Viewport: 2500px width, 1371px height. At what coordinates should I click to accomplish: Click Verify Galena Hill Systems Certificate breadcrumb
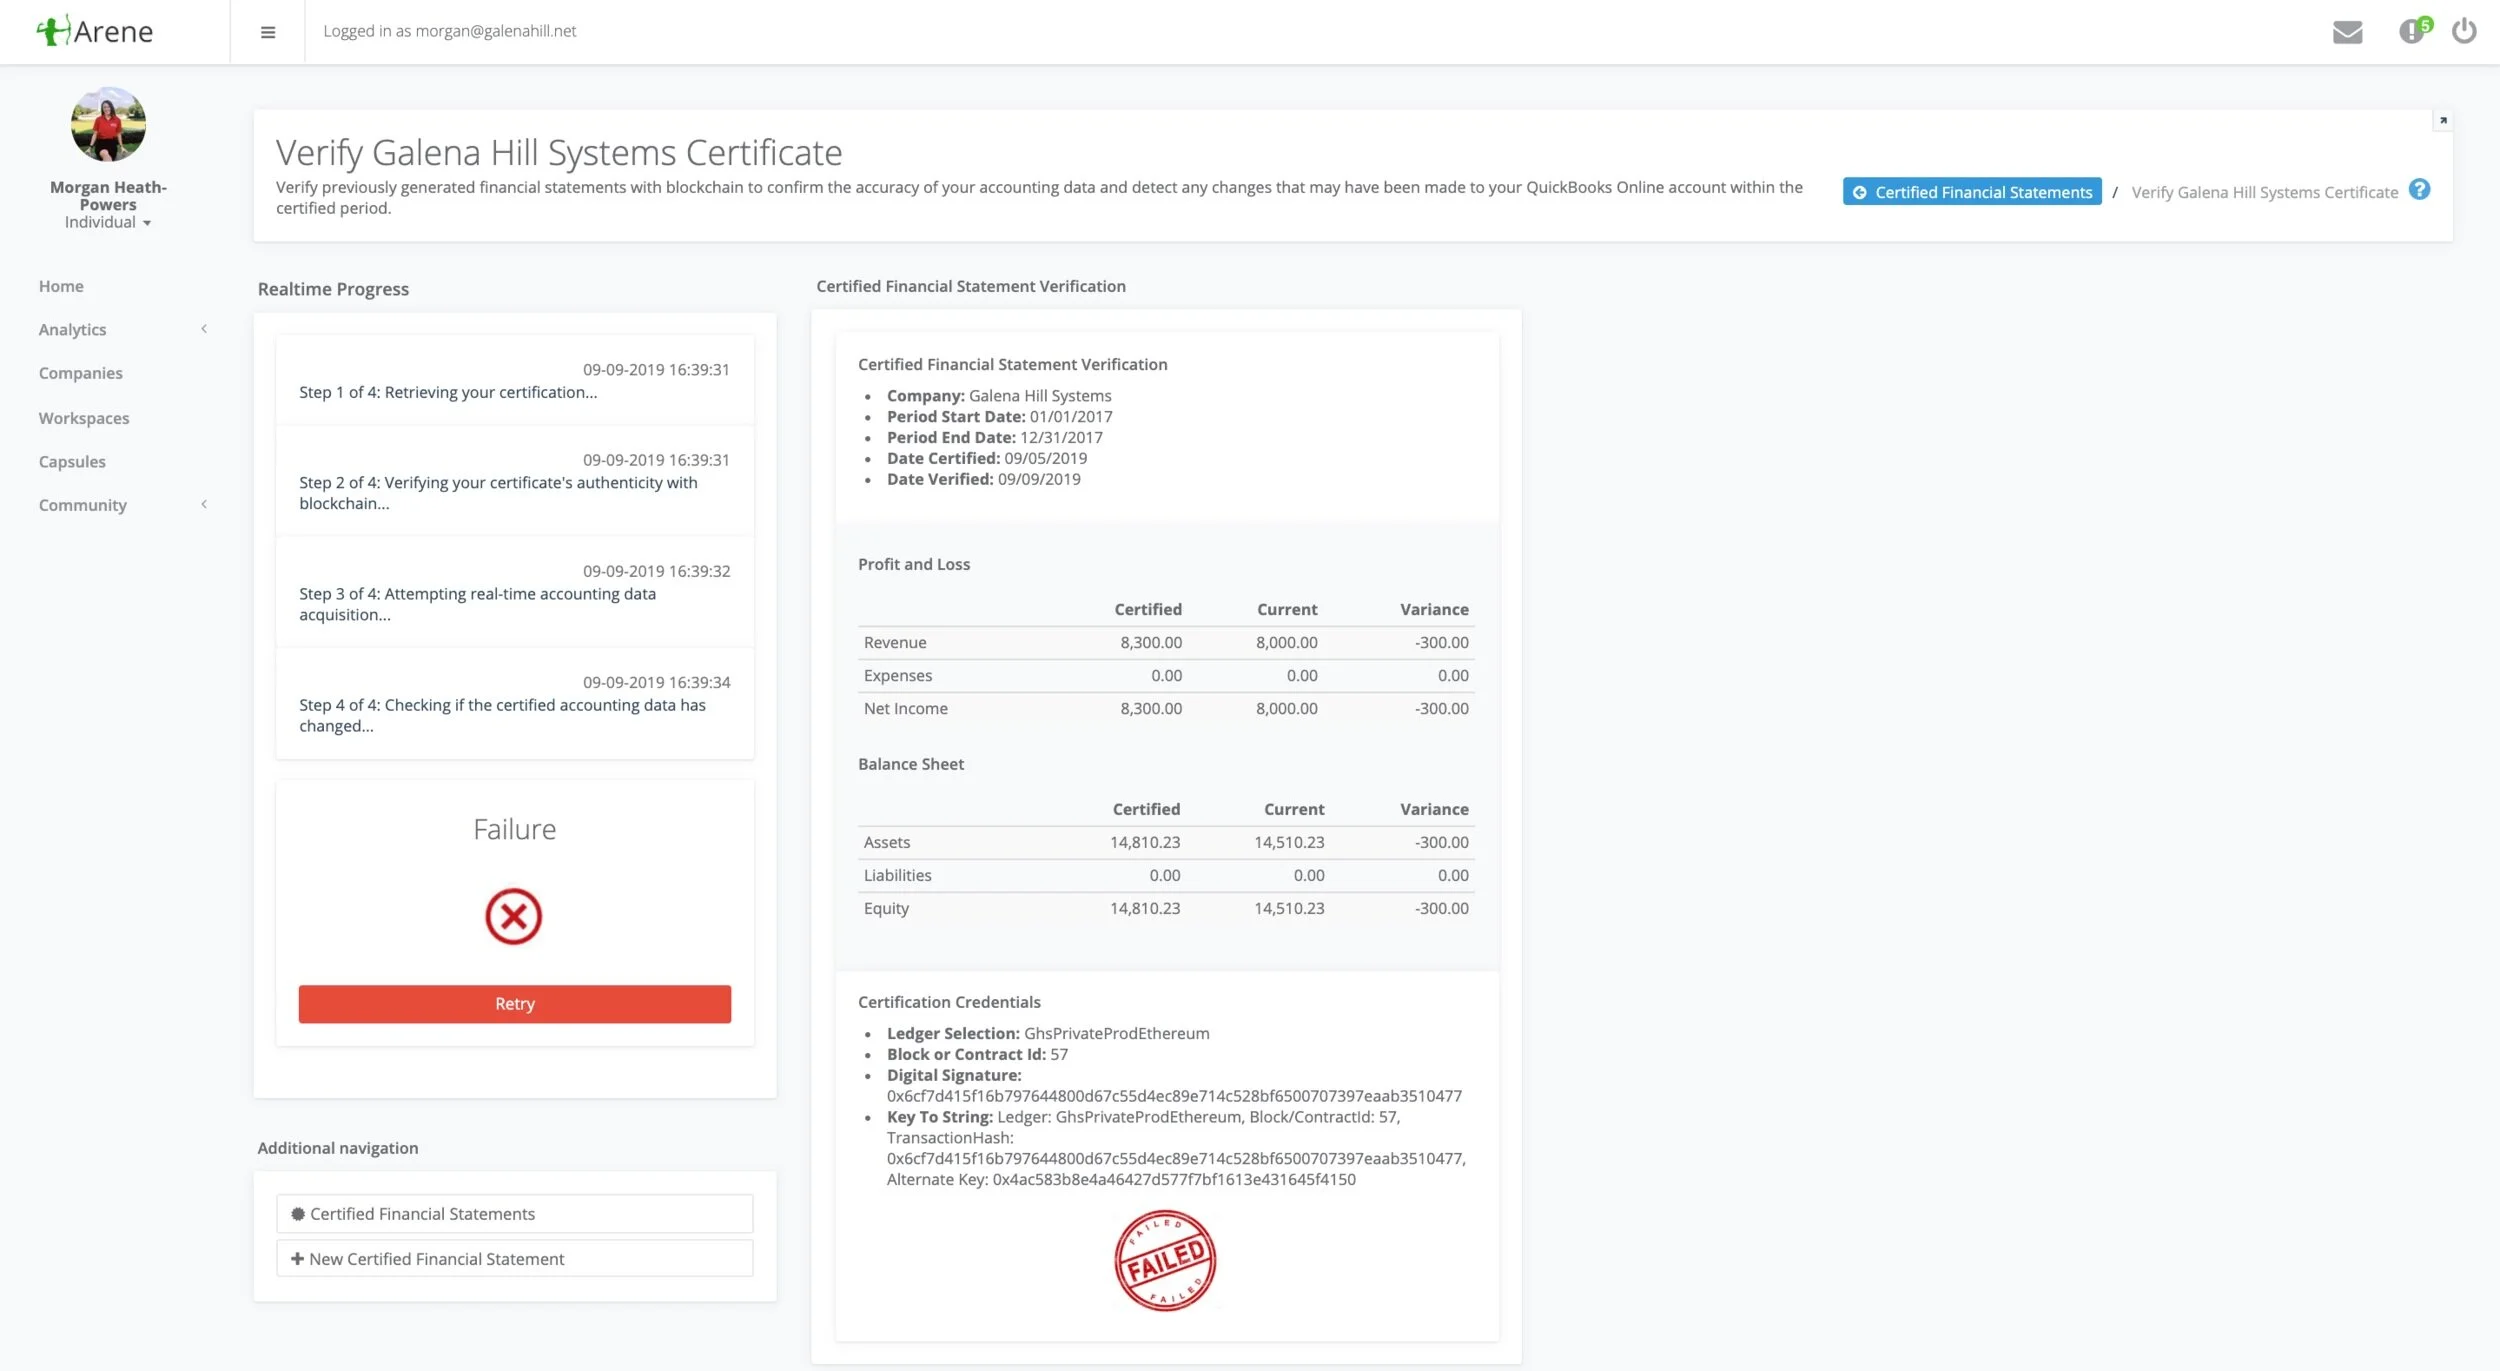(x=2264, y=192)
